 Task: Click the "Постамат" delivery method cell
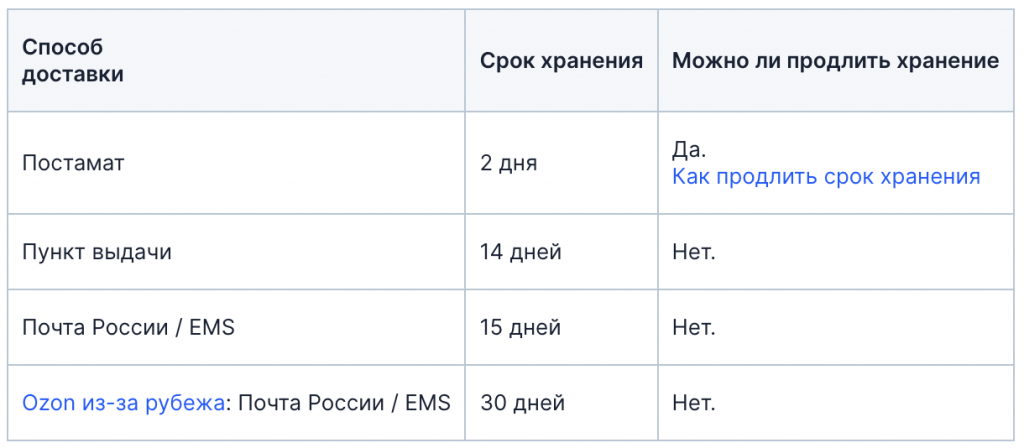(x=73, y=163)
